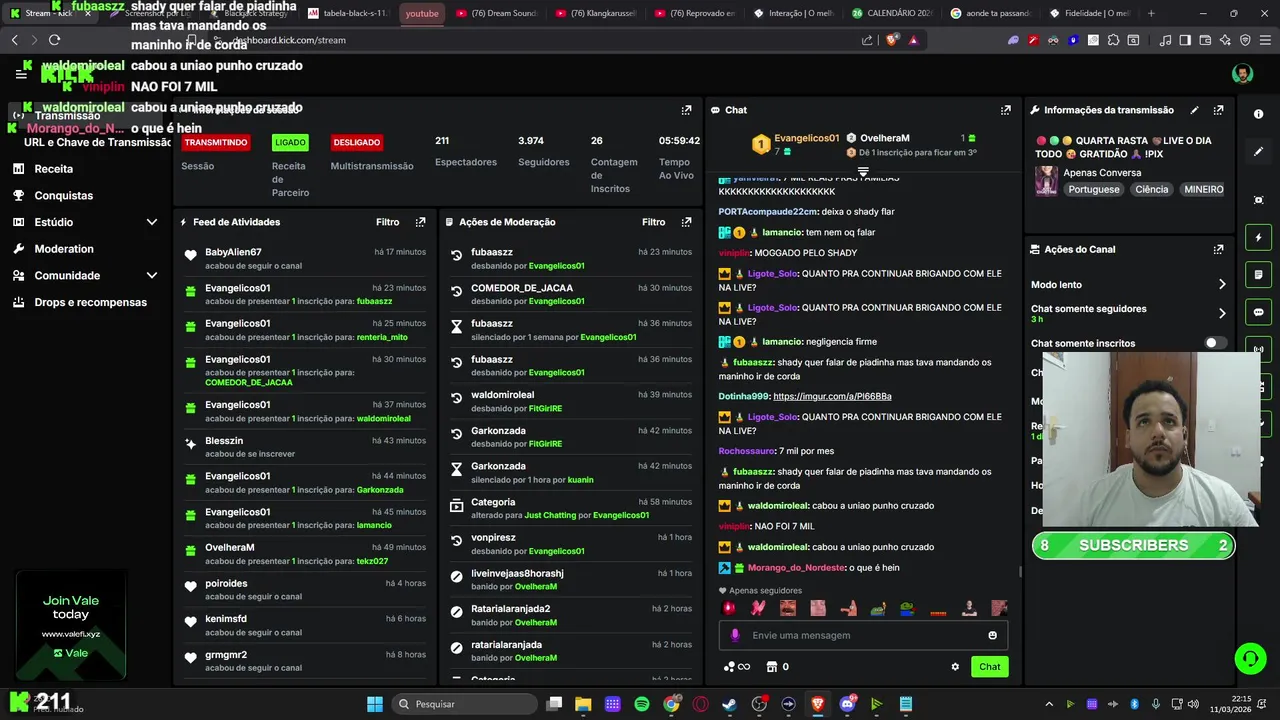Open Filtro in Feed de Atividades
The width and height of the screenshot is (1280, 720).
coord(387,222)
